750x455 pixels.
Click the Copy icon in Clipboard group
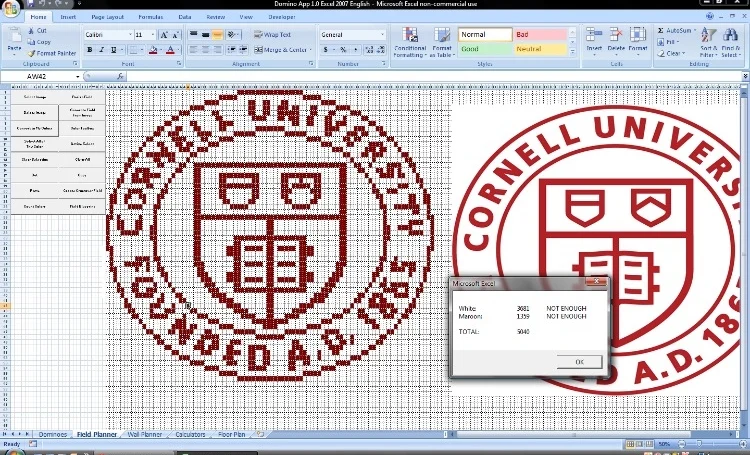click(x=31, y=42)
